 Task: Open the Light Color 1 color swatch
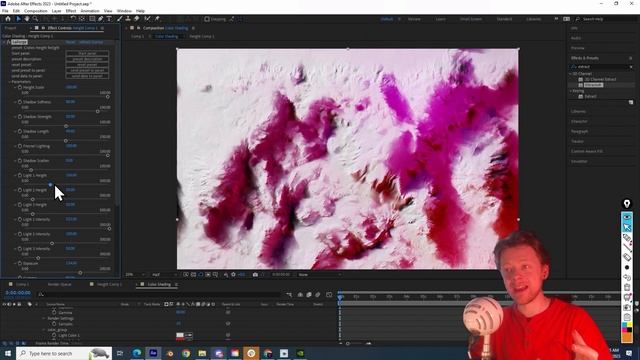[180, 336]
